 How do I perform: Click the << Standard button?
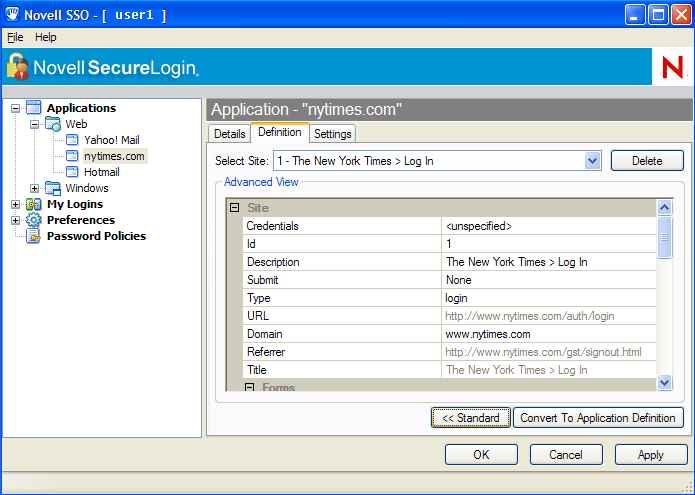point(471,418)
